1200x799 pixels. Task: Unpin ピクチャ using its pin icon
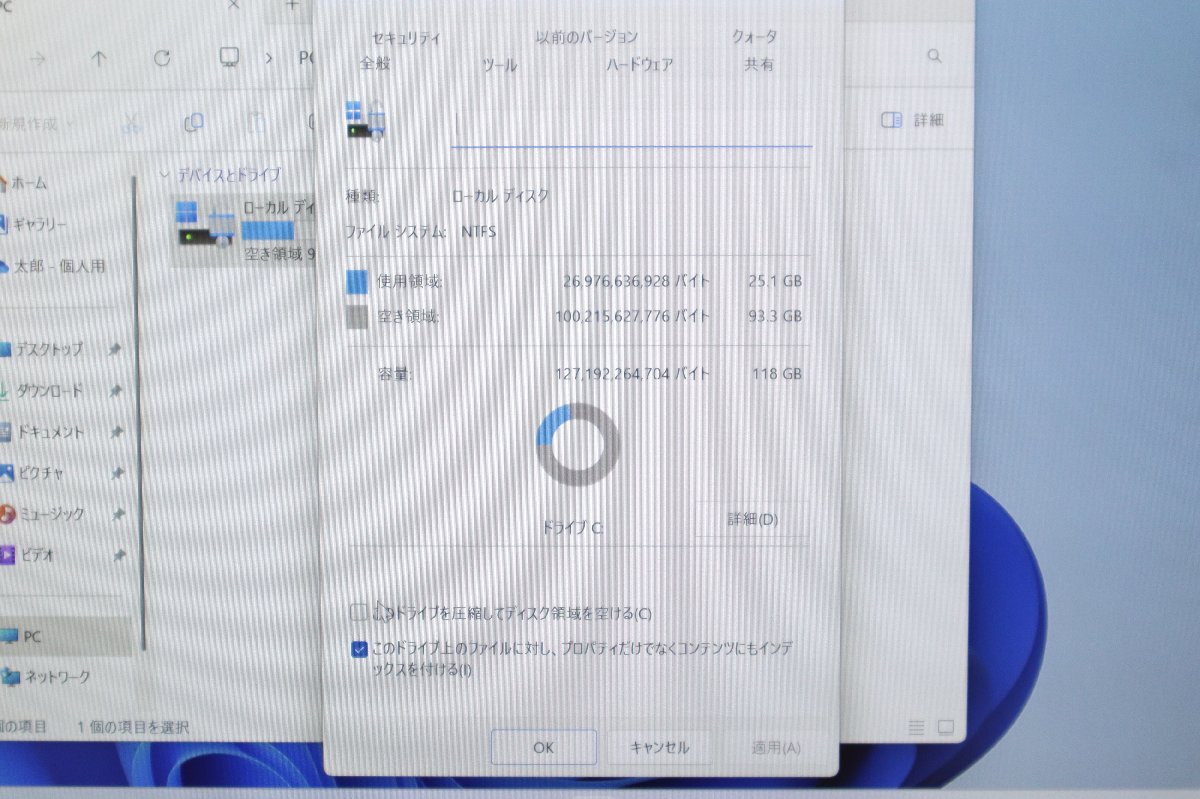click(117, 473)
